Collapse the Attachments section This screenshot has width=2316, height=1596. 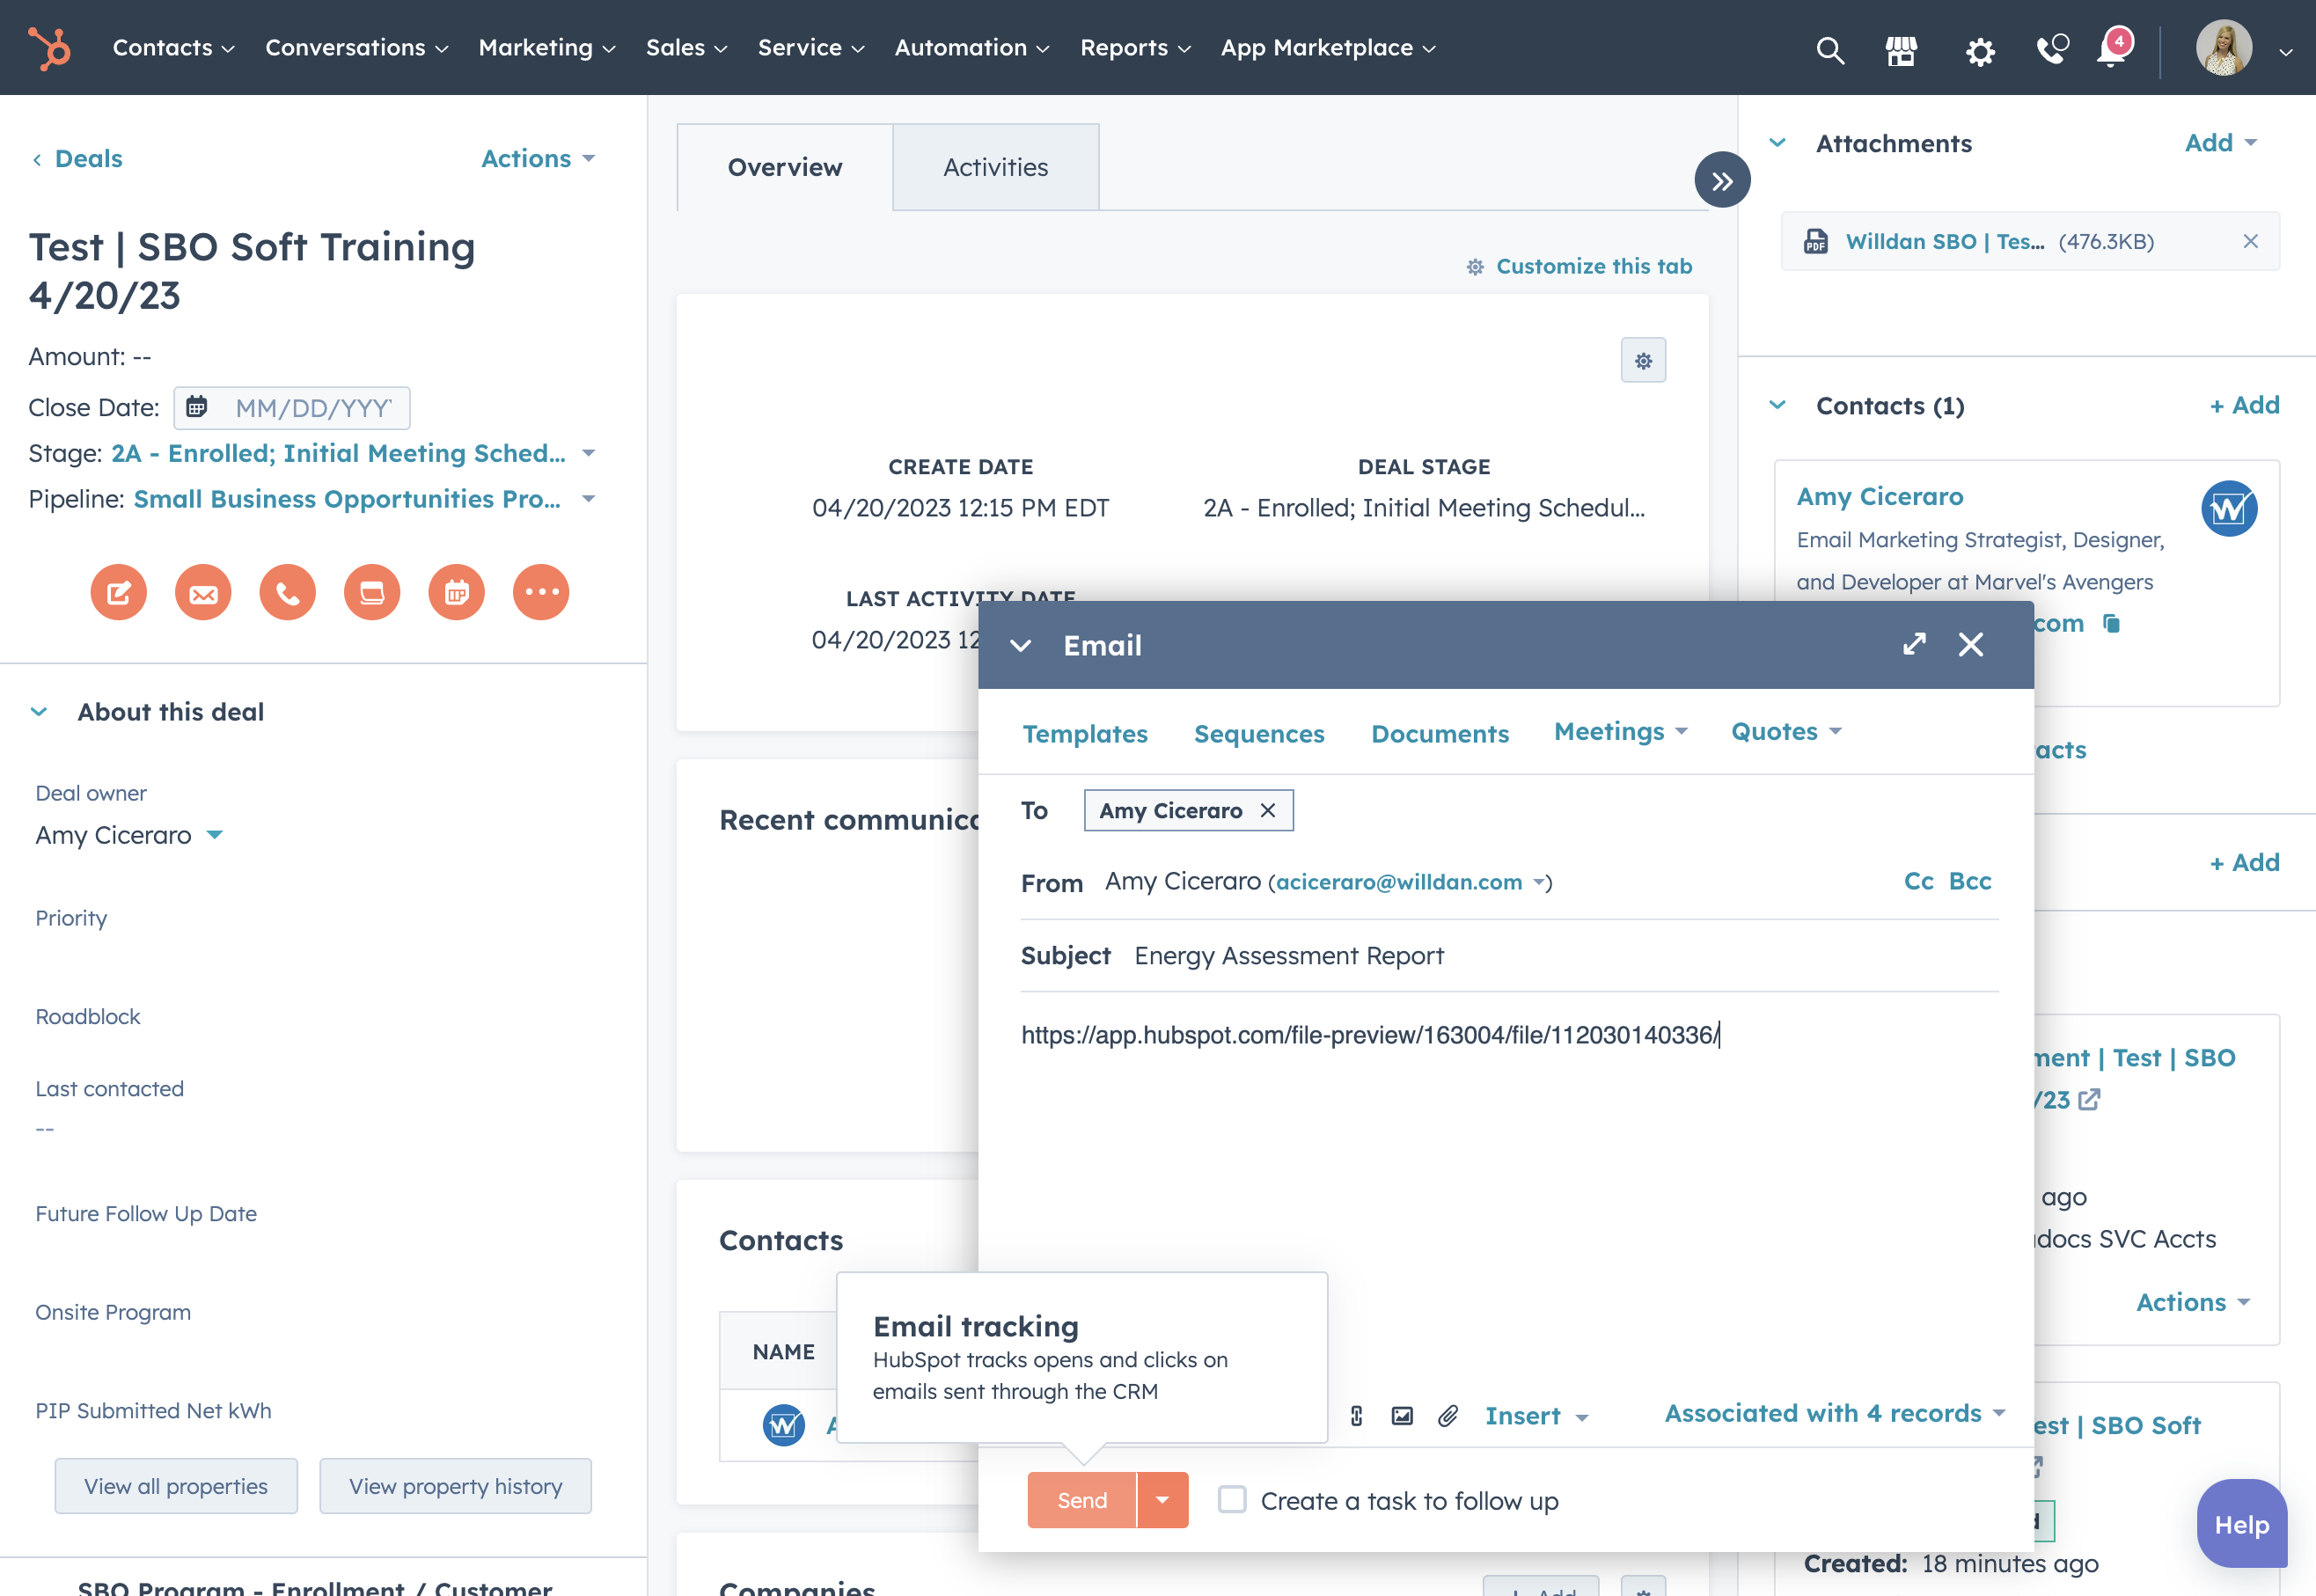(x=1777, y=143)
